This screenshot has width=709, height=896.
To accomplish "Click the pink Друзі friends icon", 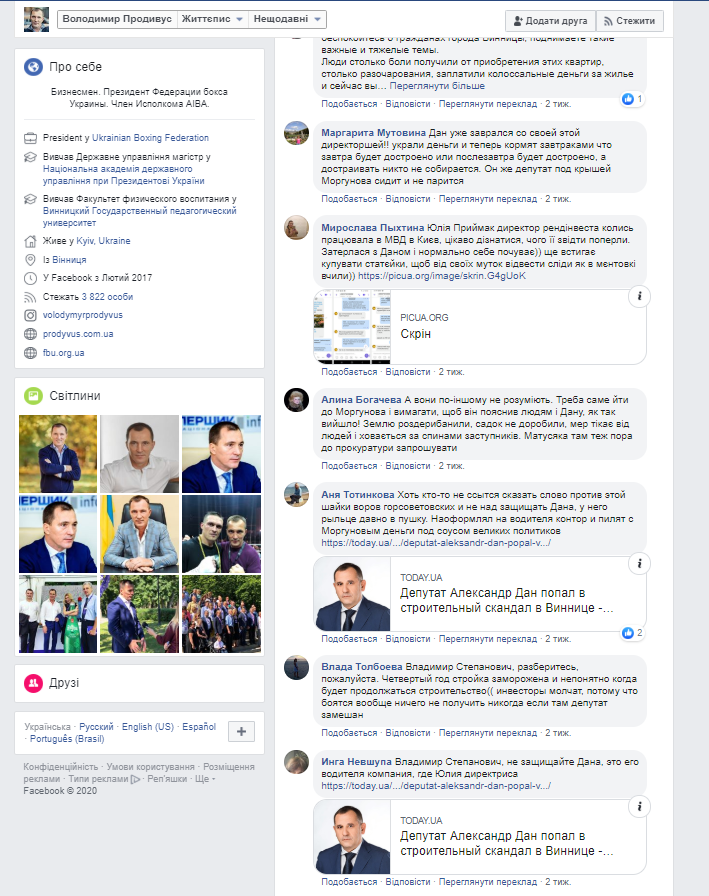I will (x=33, y=683).
